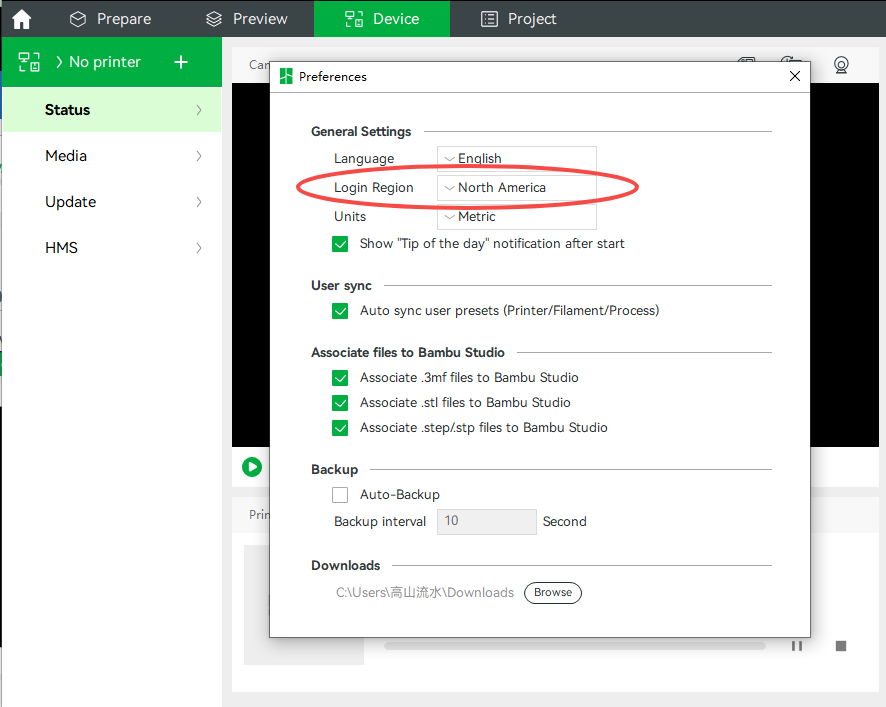Click the chevron next to Status
The image size is (886, 707).
click(199, 110)
